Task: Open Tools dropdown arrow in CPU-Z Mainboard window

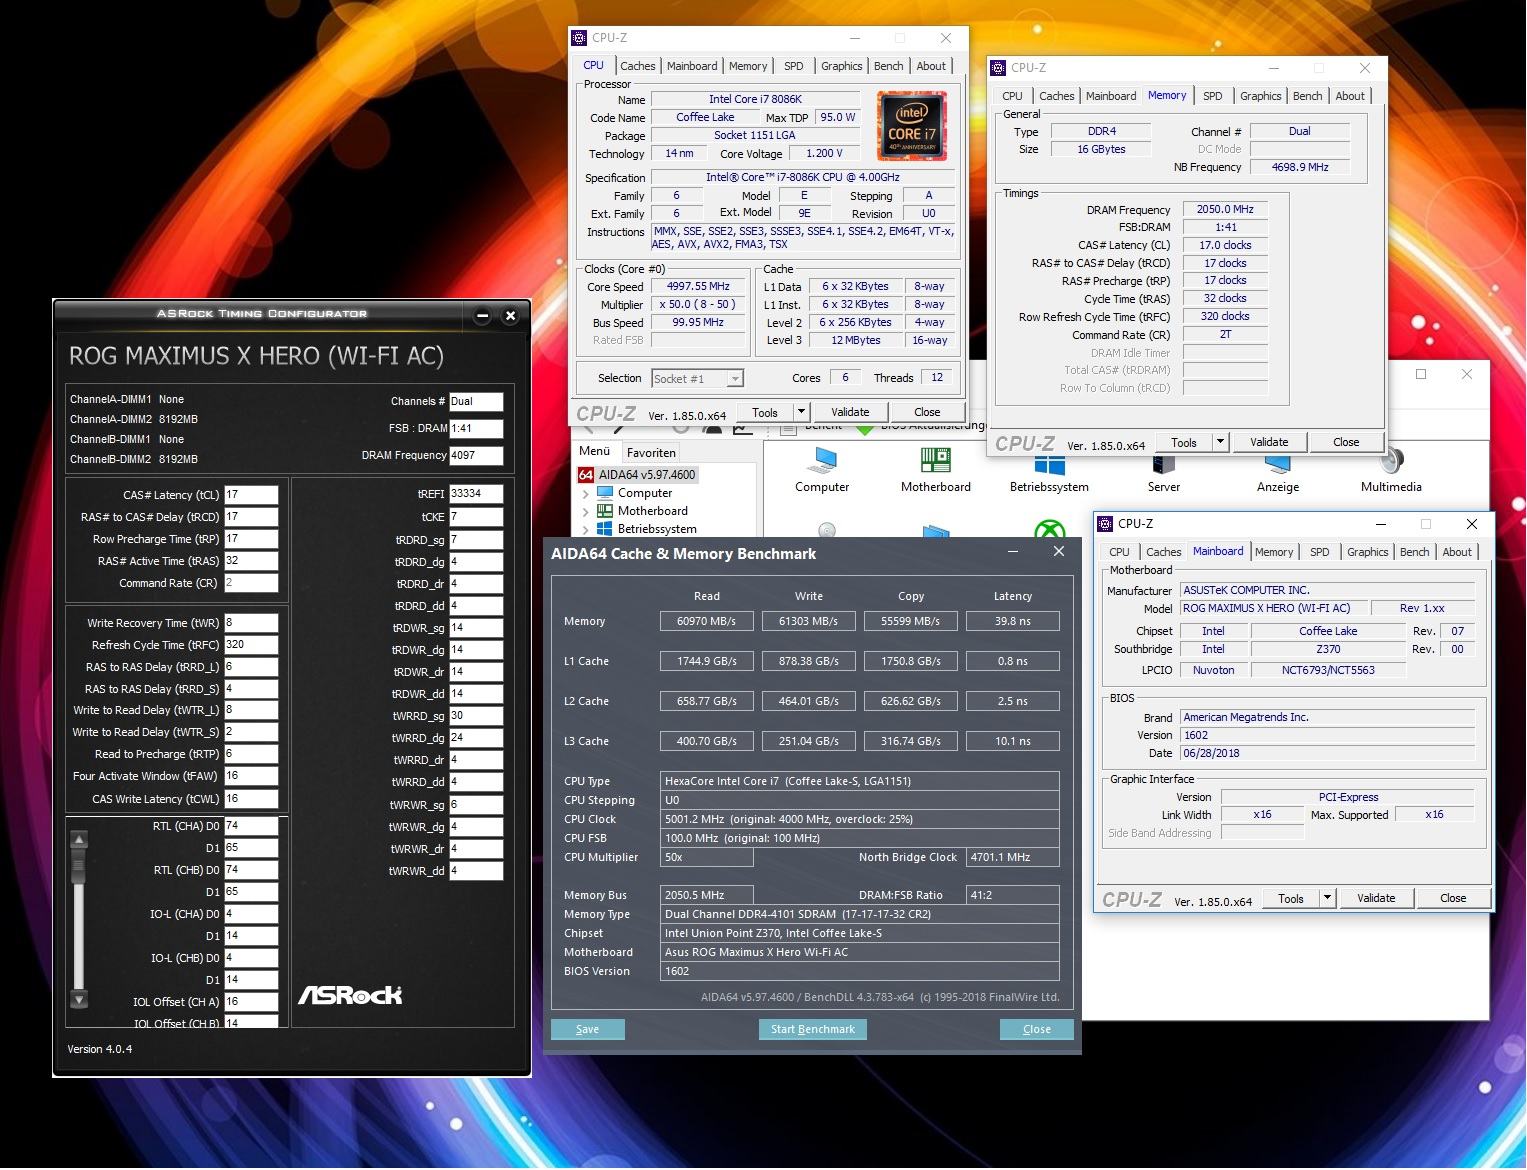Action: click(1327, 898)
